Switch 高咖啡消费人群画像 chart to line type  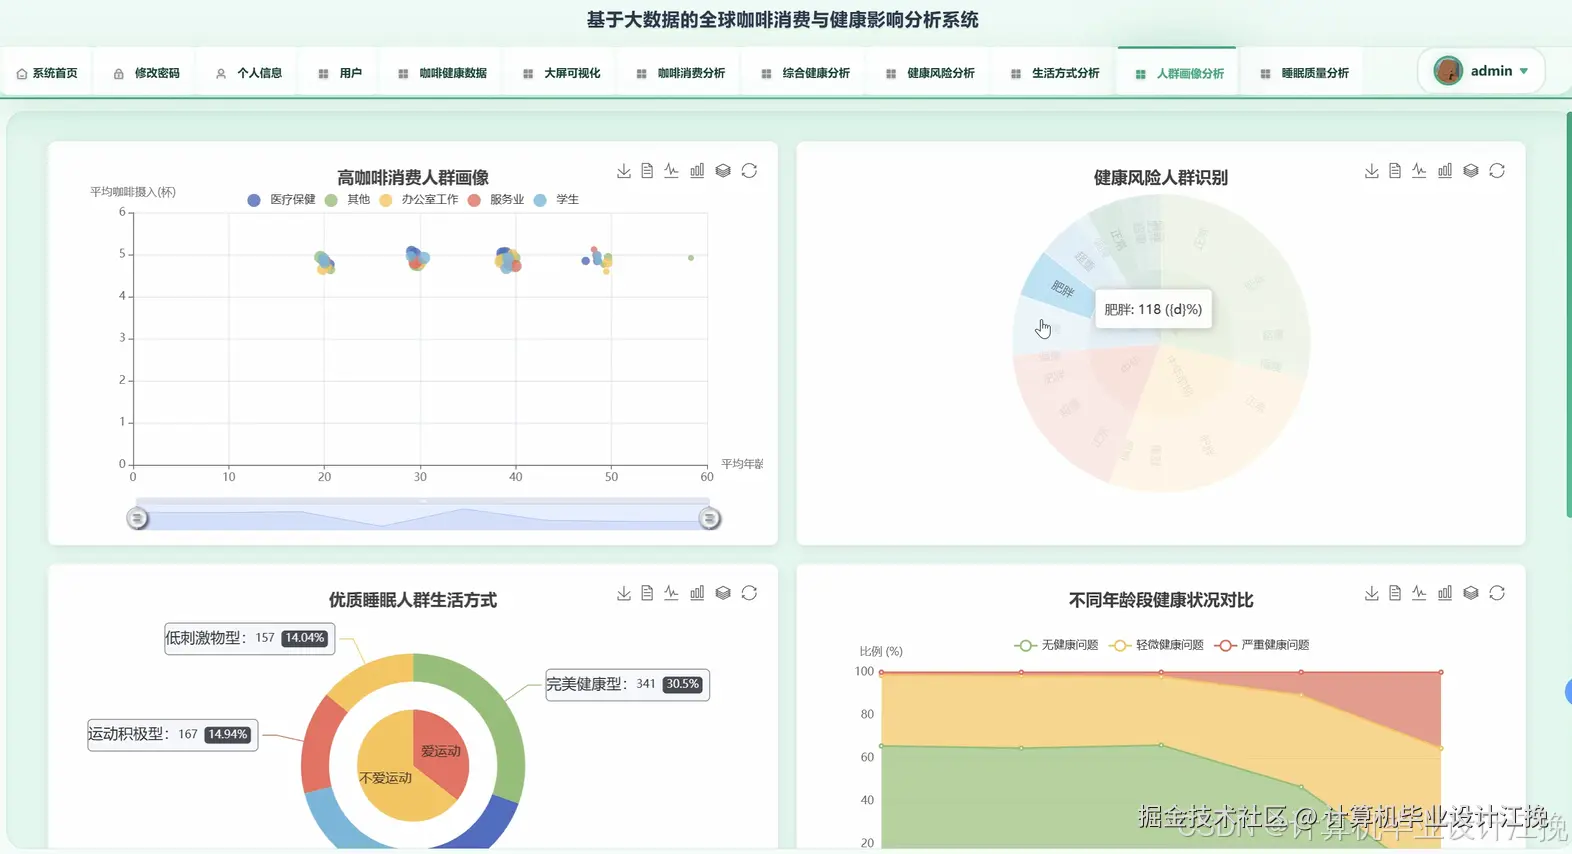click(671, 171)
